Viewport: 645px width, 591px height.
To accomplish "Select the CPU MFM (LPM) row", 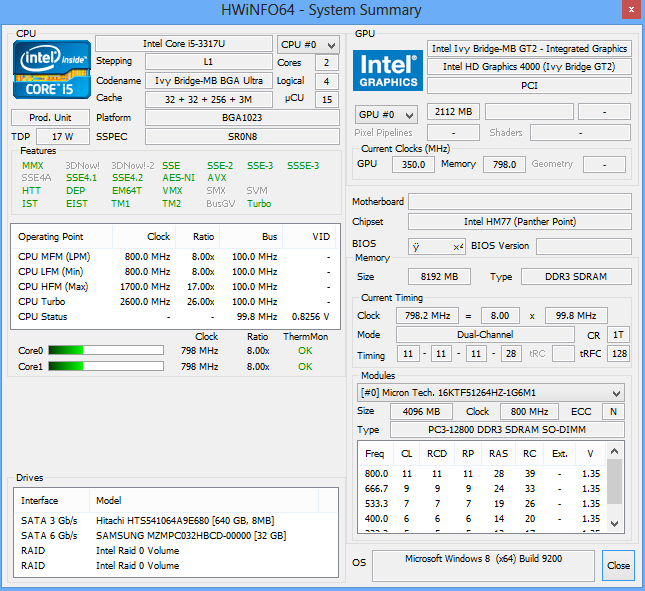I will (x=175, y=257).
